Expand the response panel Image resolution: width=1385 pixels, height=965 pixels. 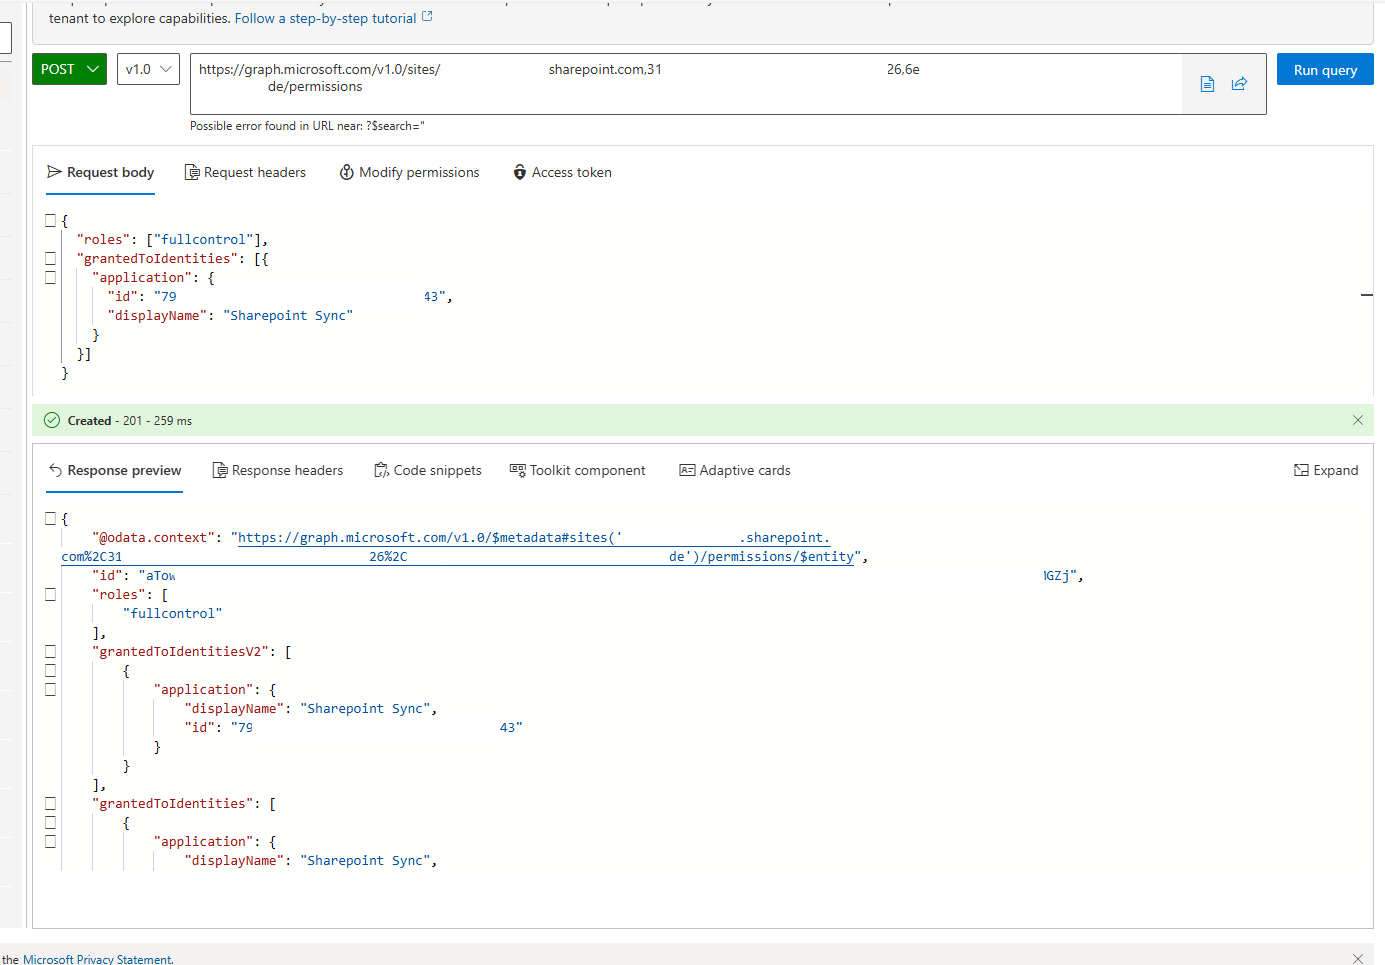point(1326,470)
